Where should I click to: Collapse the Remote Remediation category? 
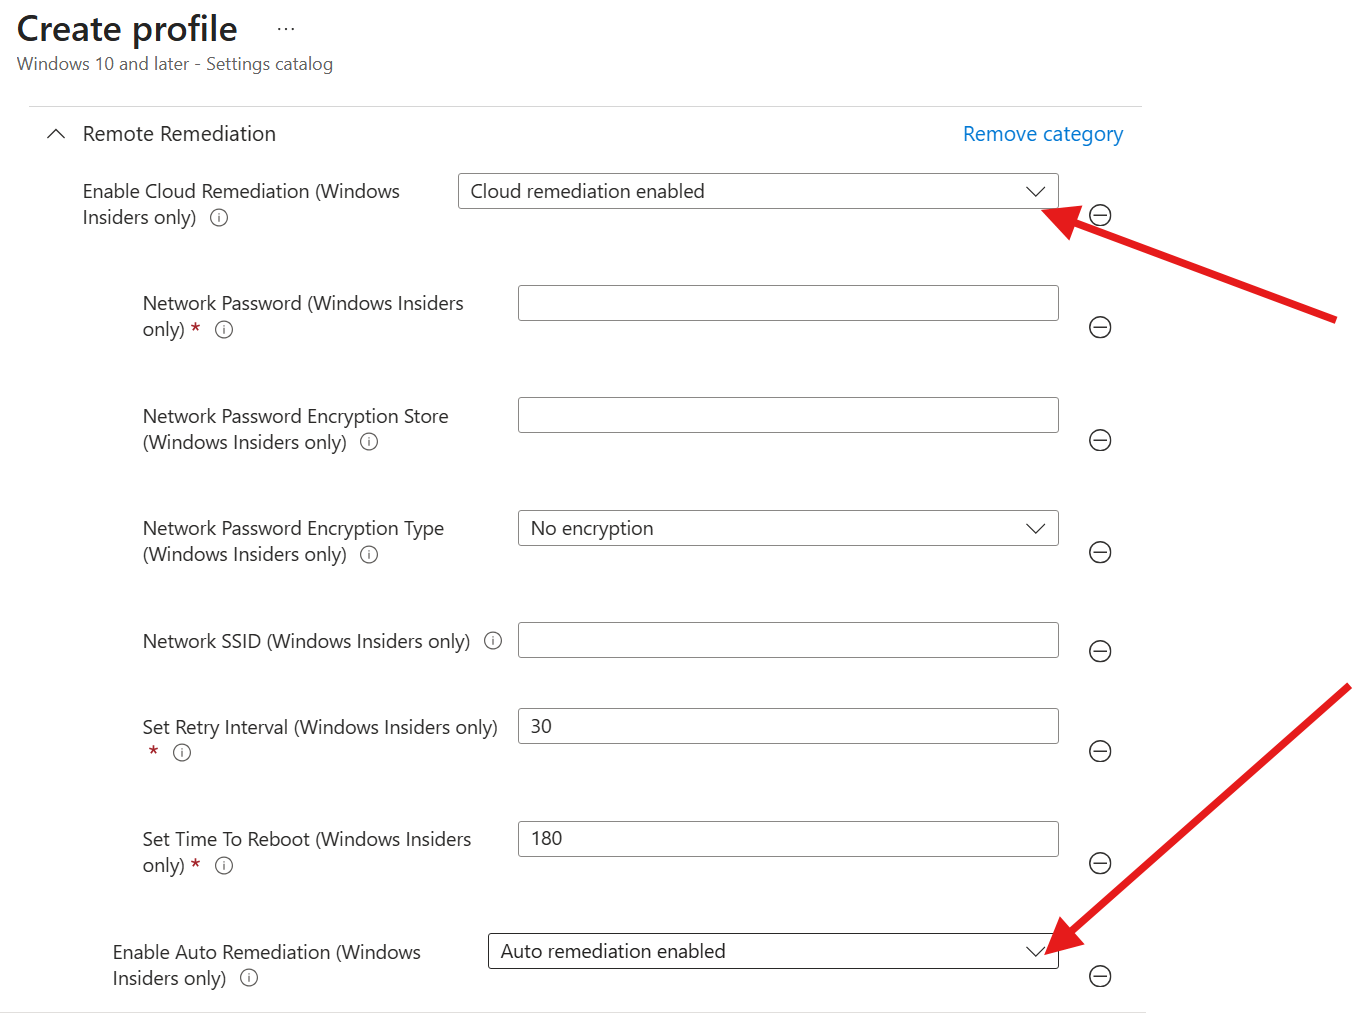(x=56, y=133)
